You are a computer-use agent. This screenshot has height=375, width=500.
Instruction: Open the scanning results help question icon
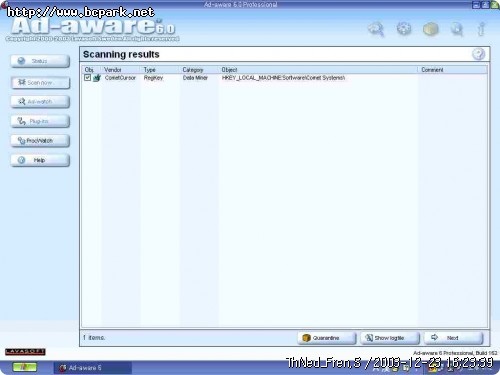point(478,54)
